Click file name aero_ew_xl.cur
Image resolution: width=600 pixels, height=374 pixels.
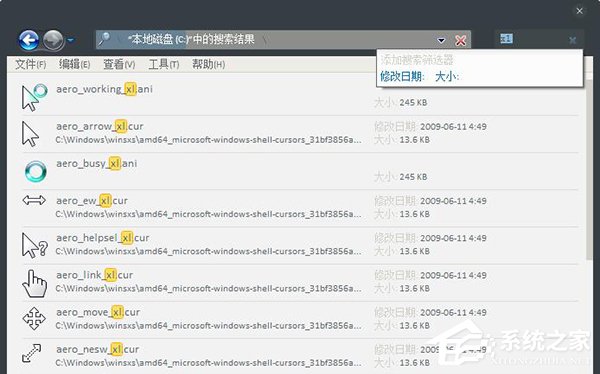coord(92,201)
